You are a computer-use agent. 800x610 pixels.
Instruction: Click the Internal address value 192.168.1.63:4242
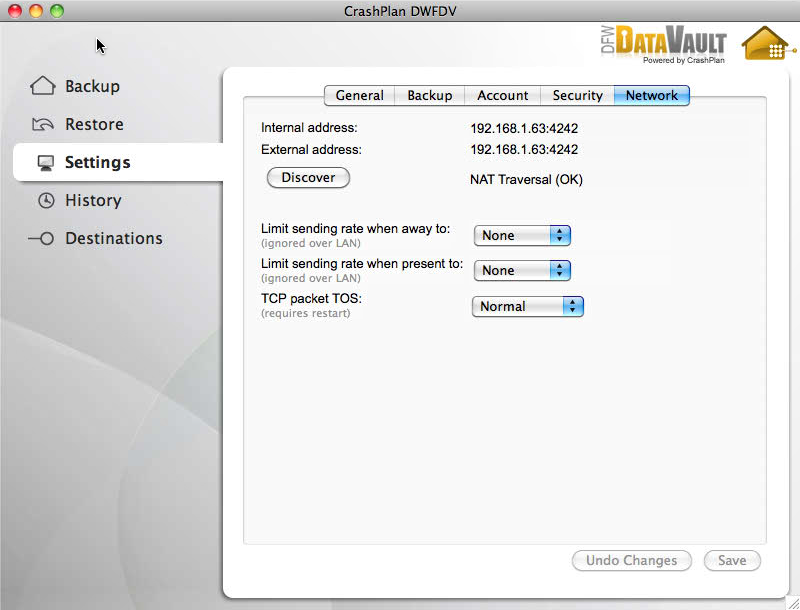tap(524, 128)
